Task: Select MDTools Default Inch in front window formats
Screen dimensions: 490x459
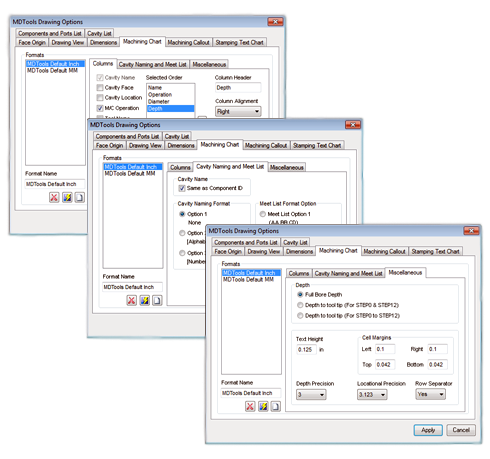Action: point(251,273)
